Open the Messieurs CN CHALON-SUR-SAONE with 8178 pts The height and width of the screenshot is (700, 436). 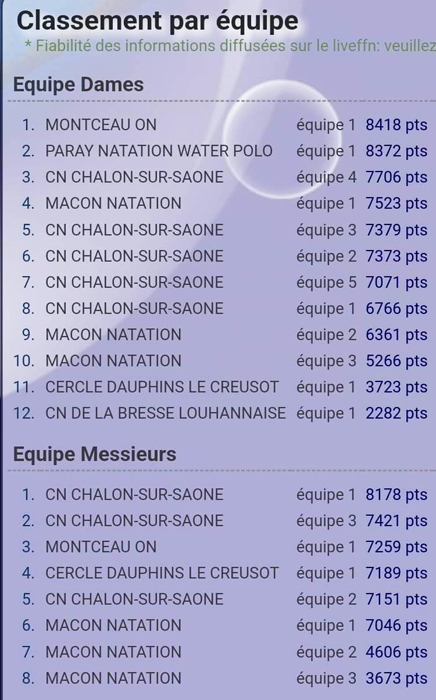(x=134, y=495)
